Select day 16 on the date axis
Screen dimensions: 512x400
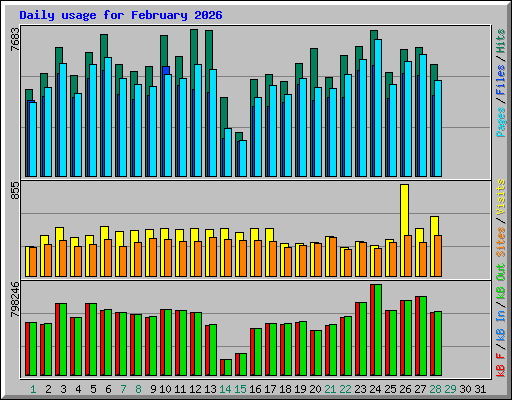point(255,389)
